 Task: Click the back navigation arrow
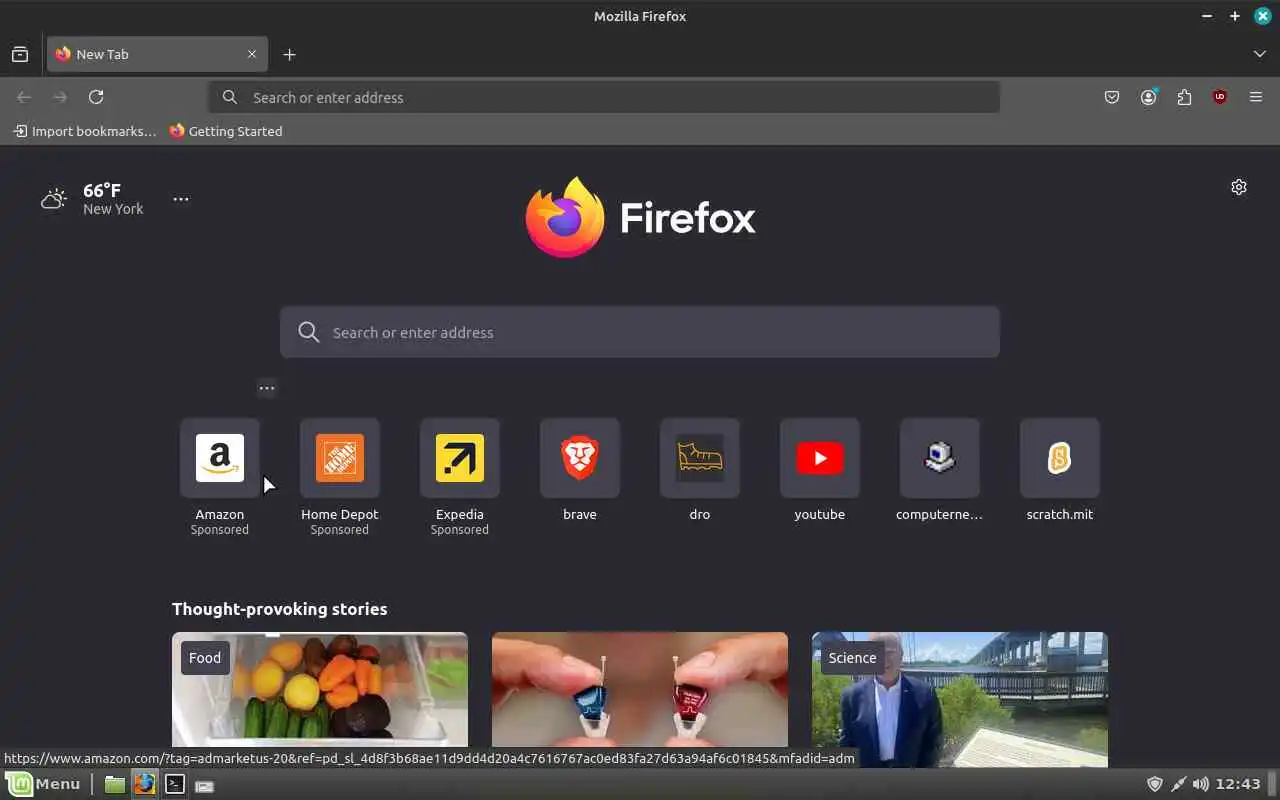coord(24,97)
